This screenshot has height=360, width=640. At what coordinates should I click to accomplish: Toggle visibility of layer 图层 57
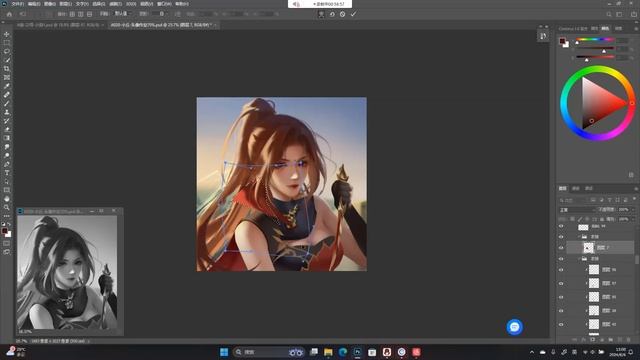point(561,283)
